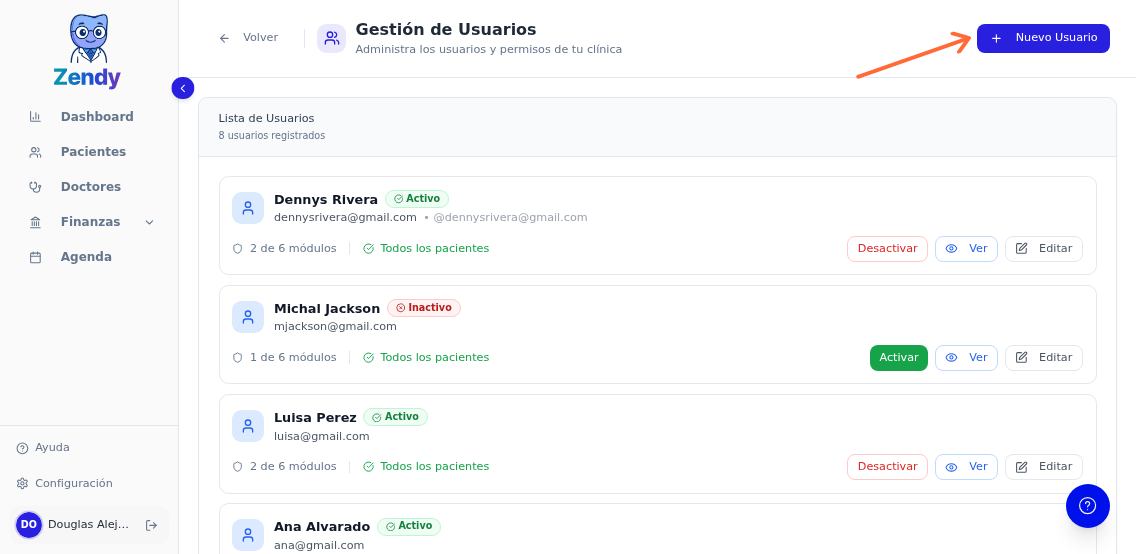Click the email mjackson@gmail.com
Viewport: 1136px width, 554px height.
(335, 327)
